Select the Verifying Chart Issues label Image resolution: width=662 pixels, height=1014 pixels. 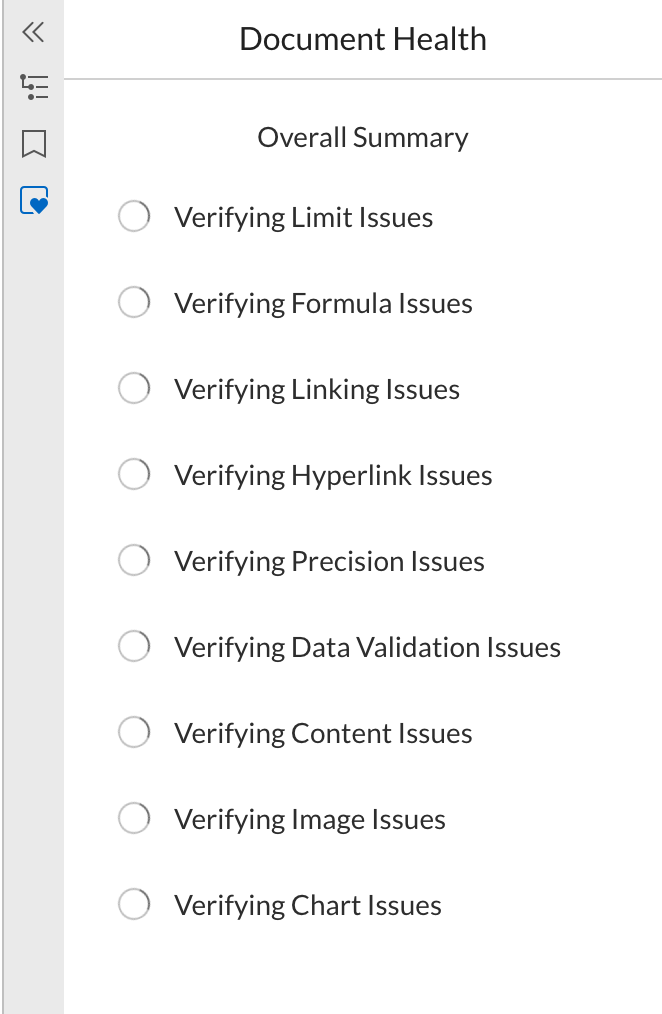[308, 906]
